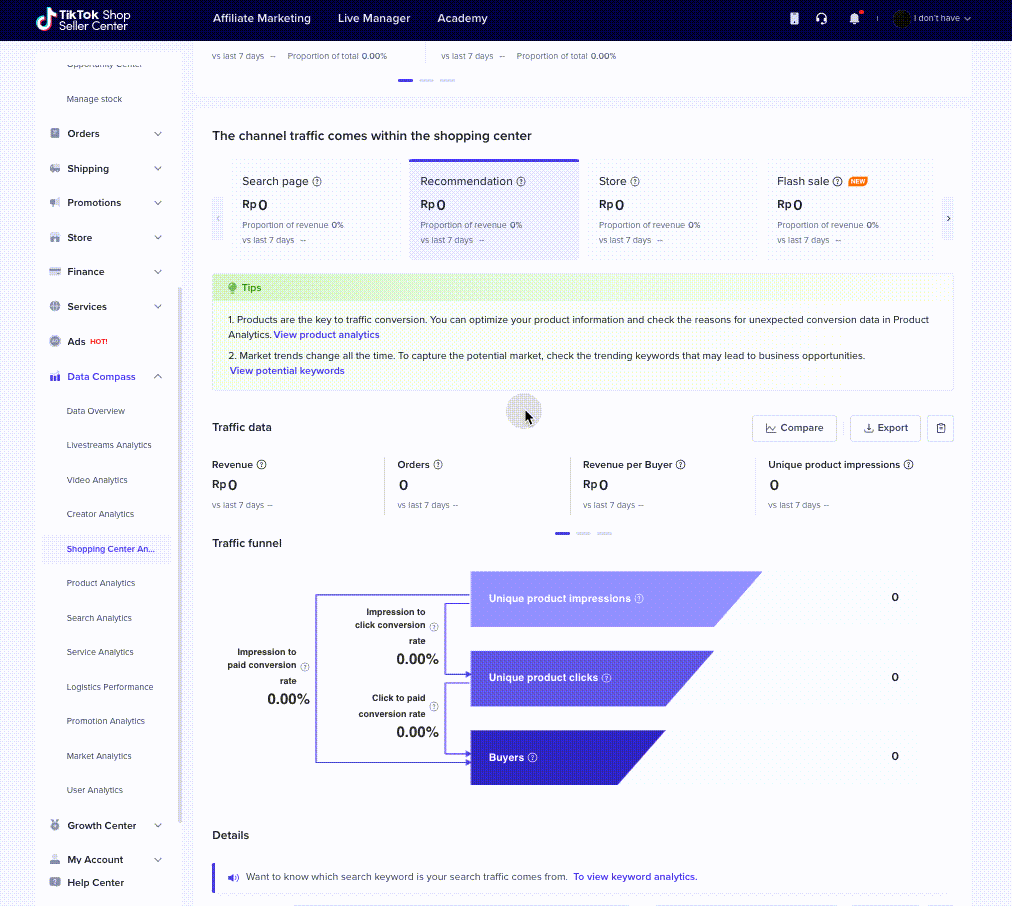
Task: Open the headset support icon
Action: [822, 18]
